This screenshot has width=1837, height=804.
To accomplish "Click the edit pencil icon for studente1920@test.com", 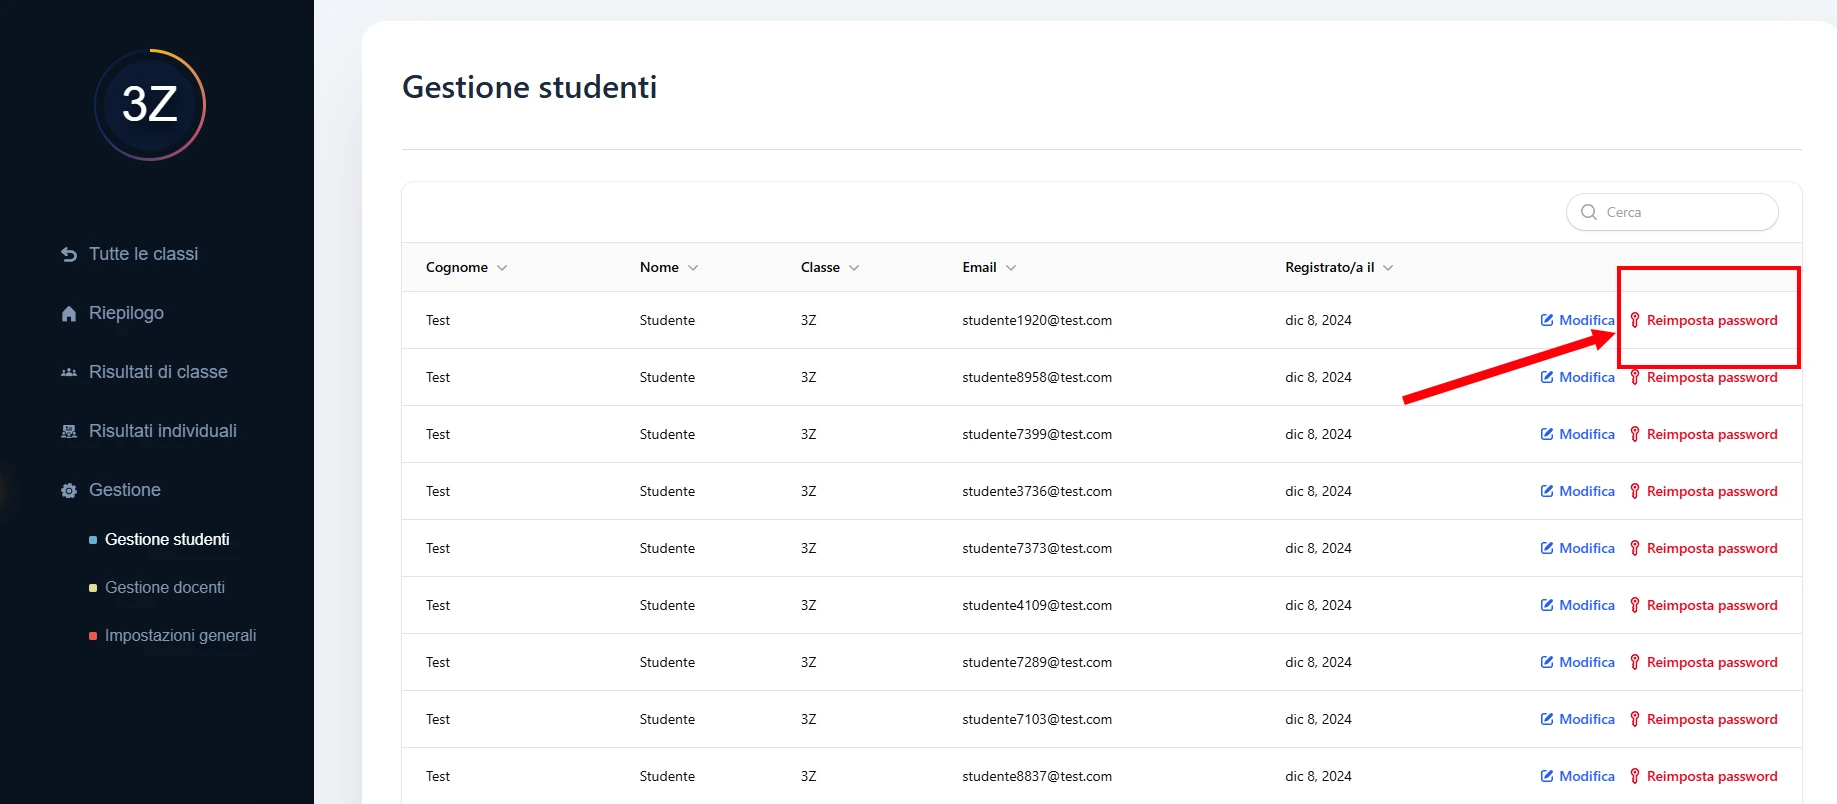I will click(1547, 320).
